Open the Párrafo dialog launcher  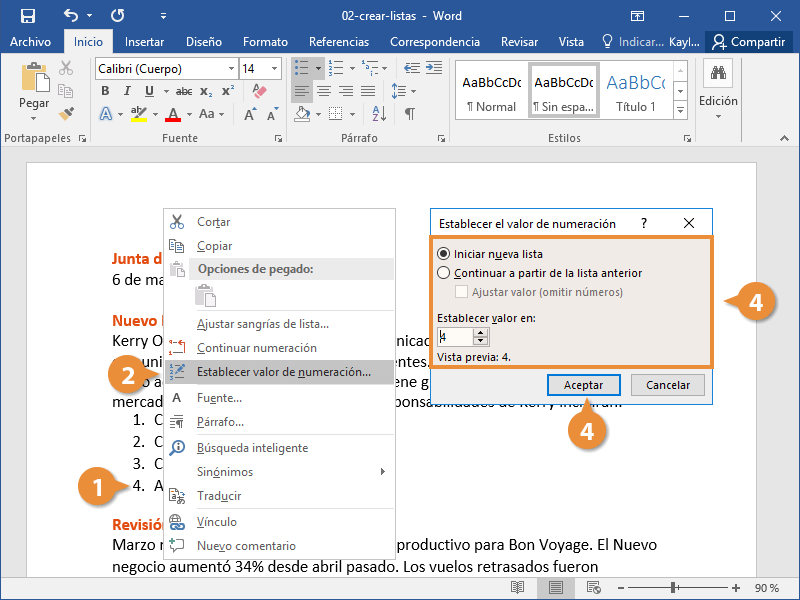(x=441, y=138)
